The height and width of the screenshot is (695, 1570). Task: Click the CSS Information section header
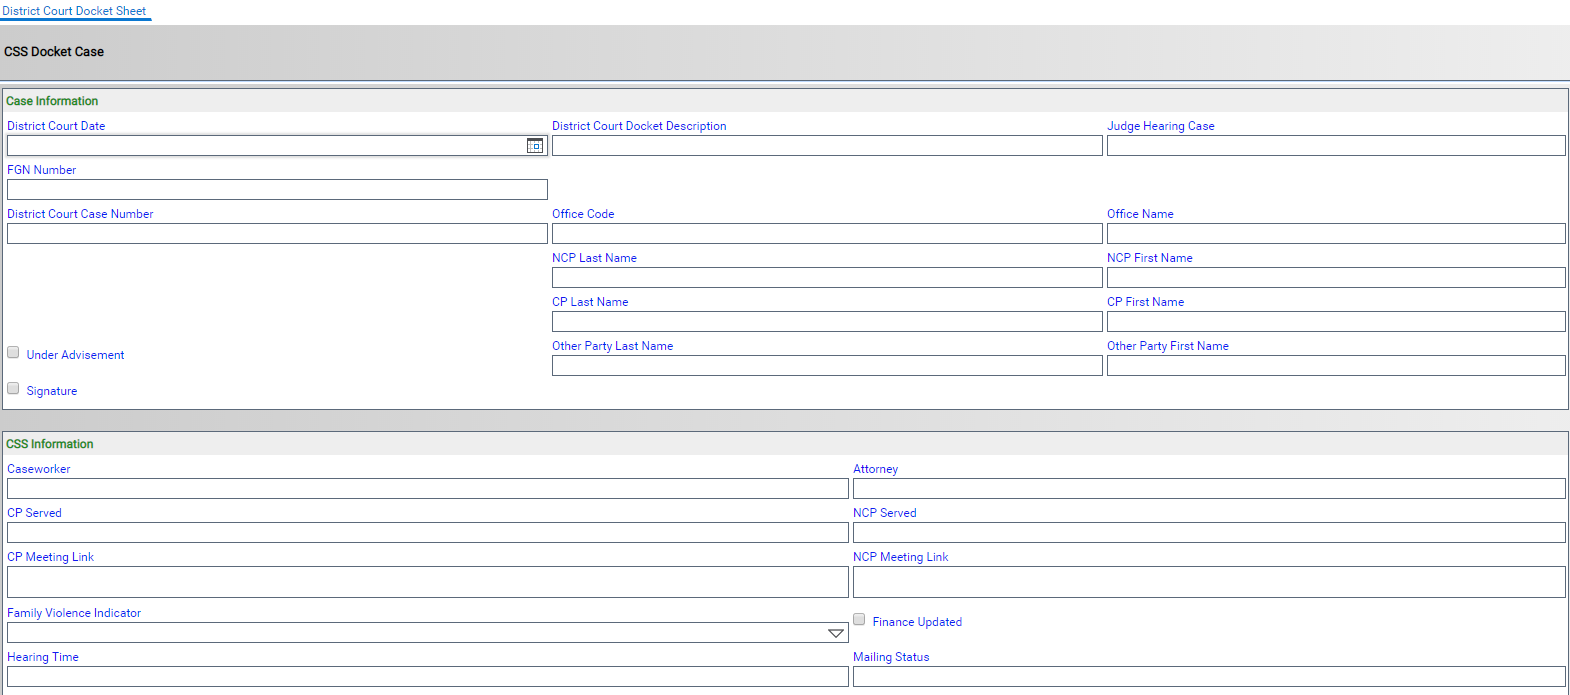[50, 444]
